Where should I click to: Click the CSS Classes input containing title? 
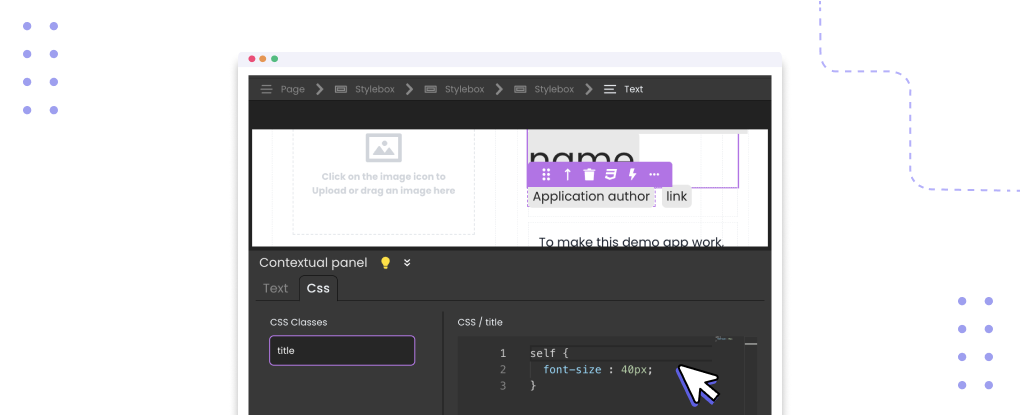click(x=341, y=351)
